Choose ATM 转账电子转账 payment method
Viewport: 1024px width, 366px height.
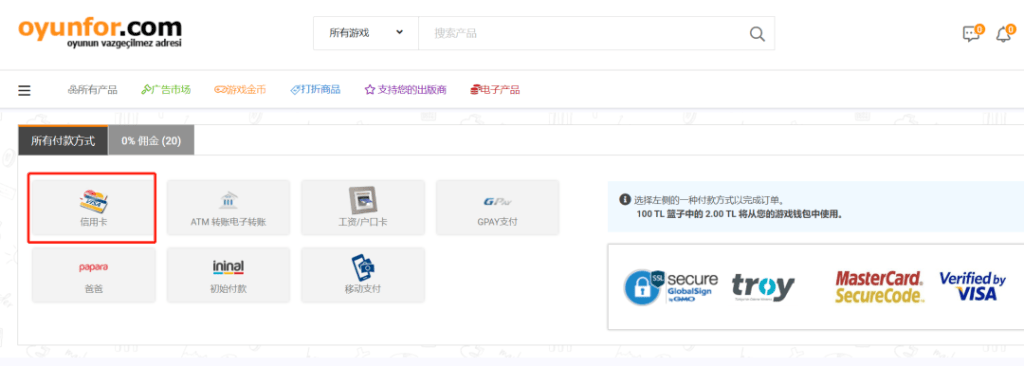tap(228, 208)
